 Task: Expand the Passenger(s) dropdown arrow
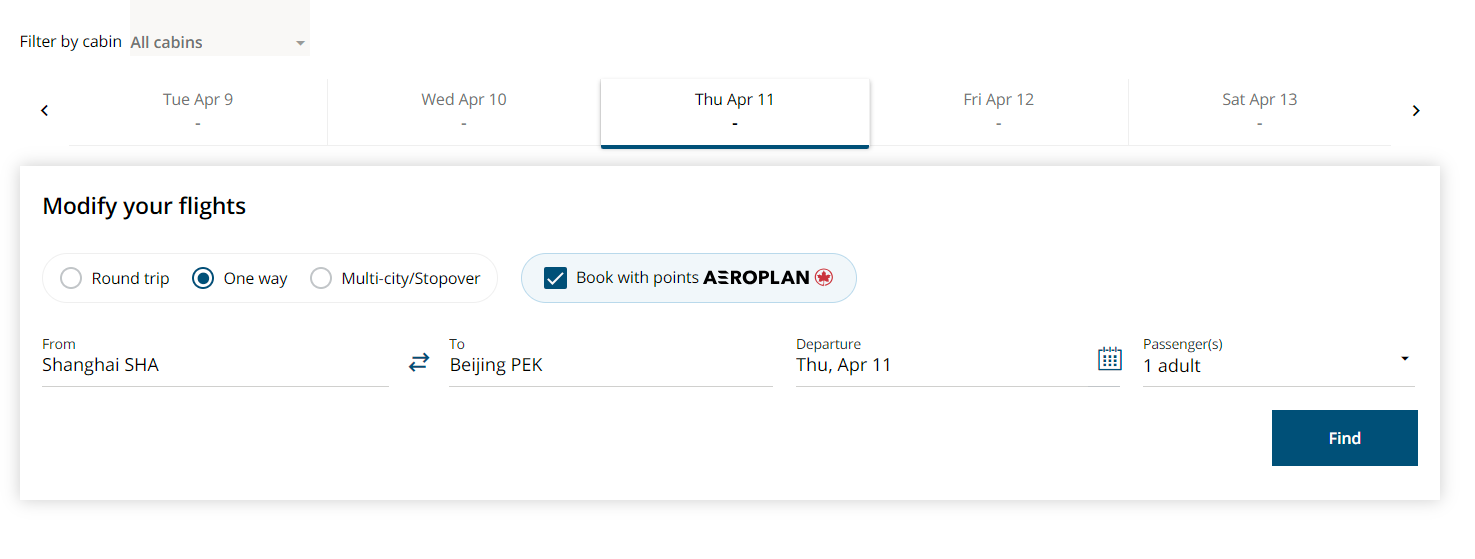click(1405, 359)
